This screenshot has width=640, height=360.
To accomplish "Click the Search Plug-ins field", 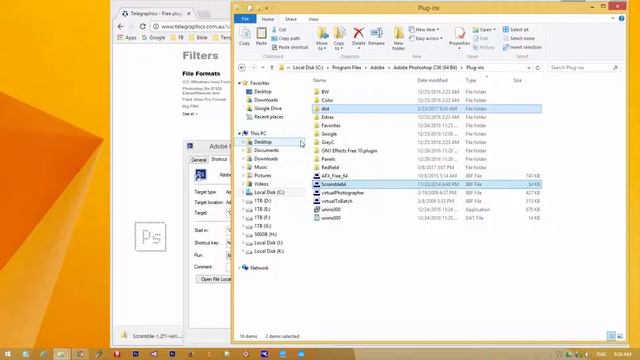I will 584,68.
